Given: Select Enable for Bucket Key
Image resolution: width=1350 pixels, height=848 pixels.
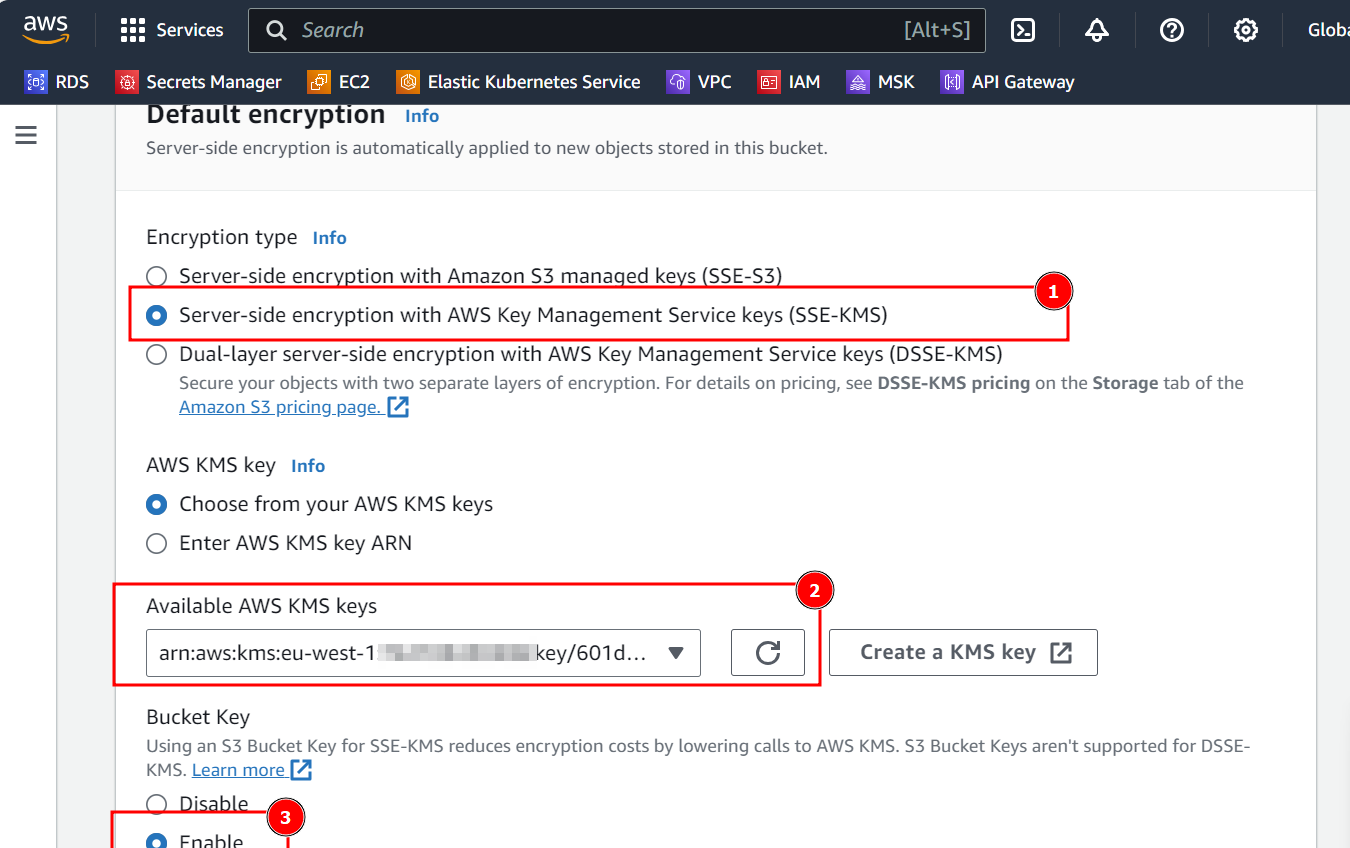Looking at the screenshot, I should (x=157, y=842).
